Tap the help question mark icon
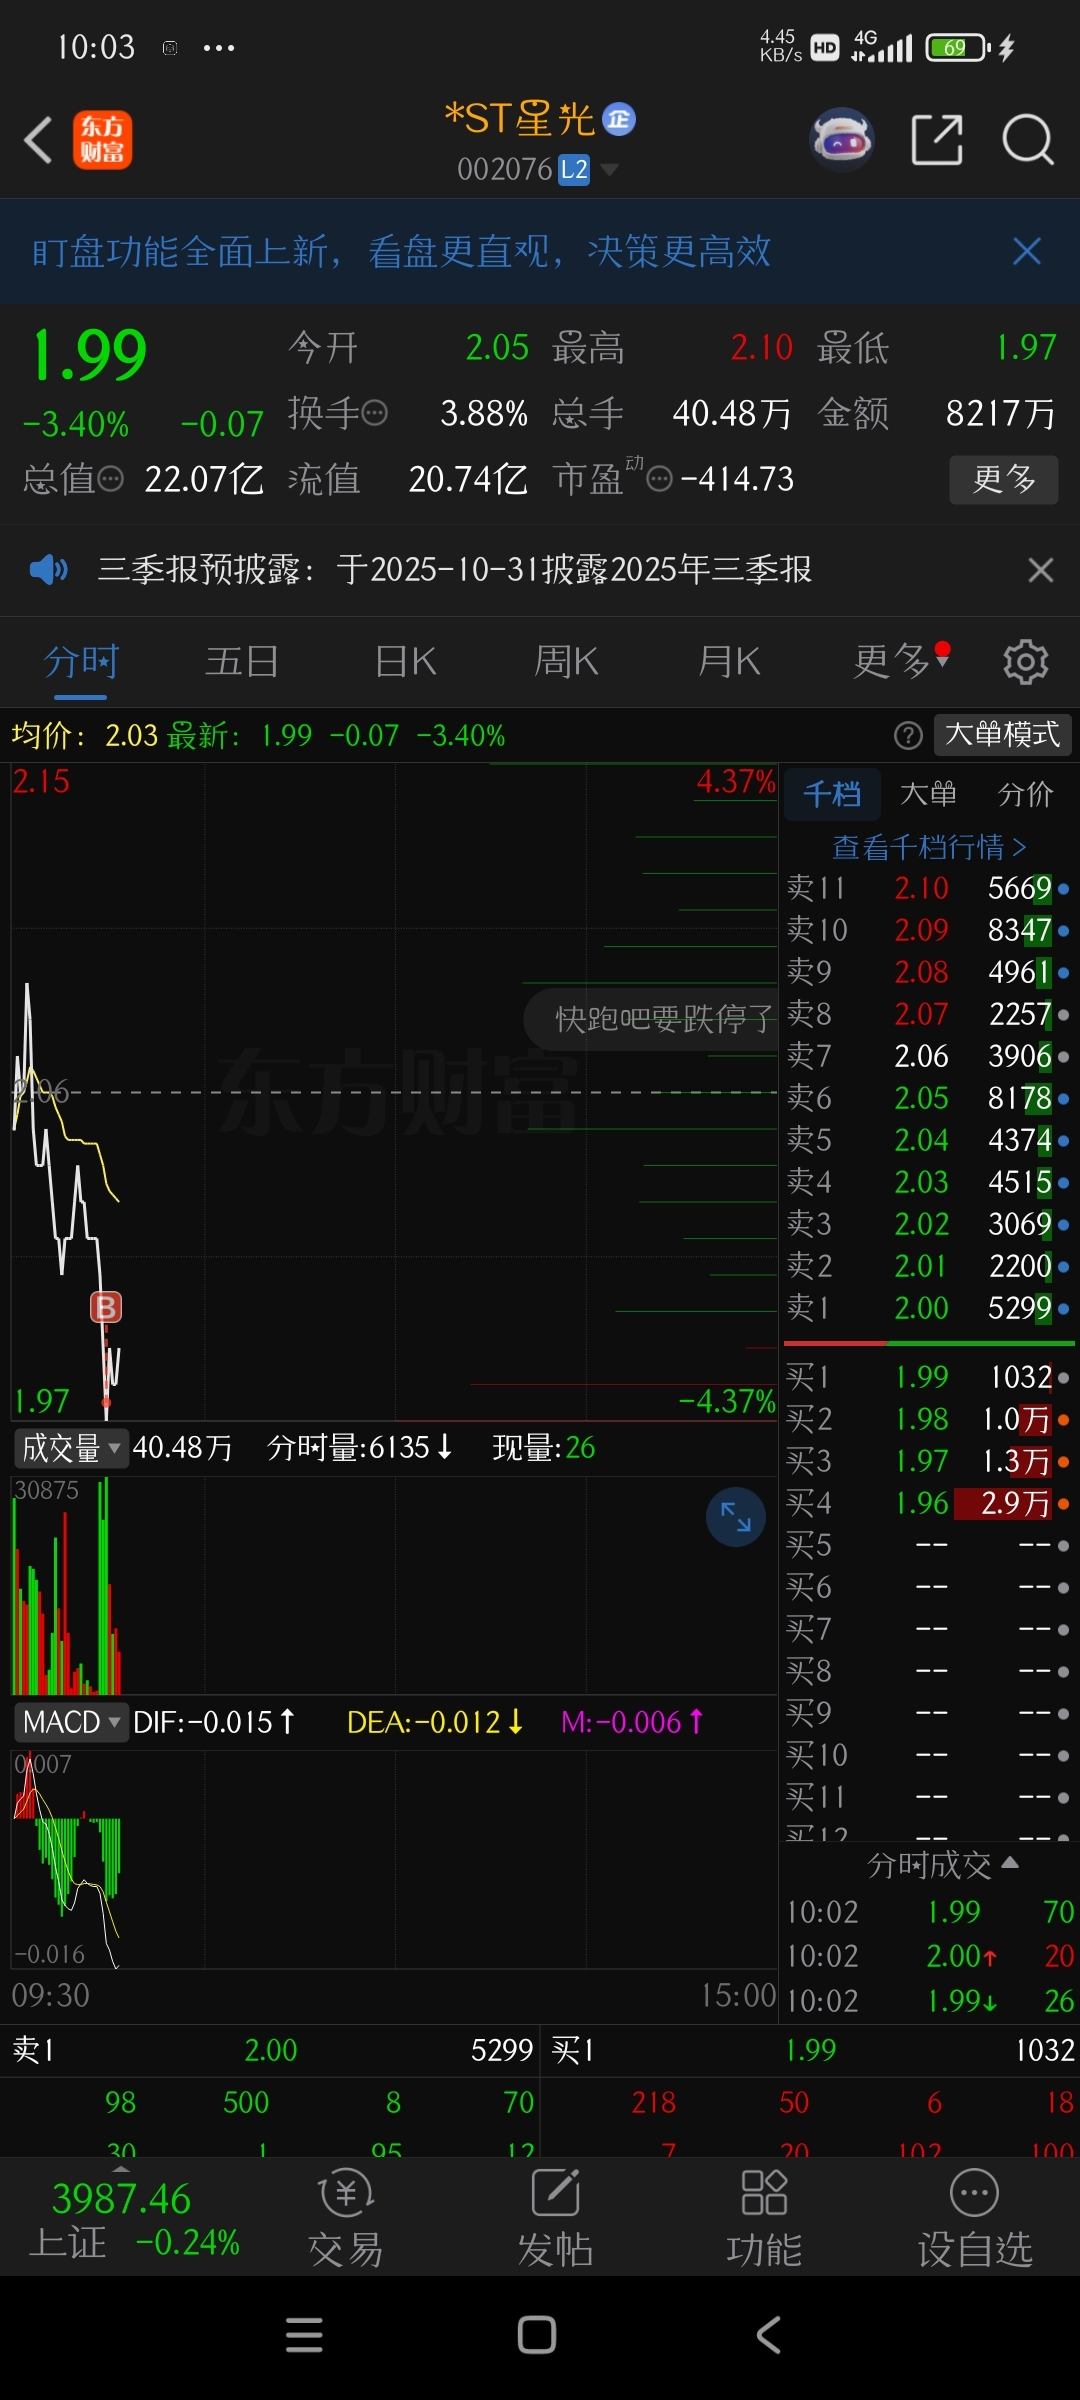 [908, 736]
